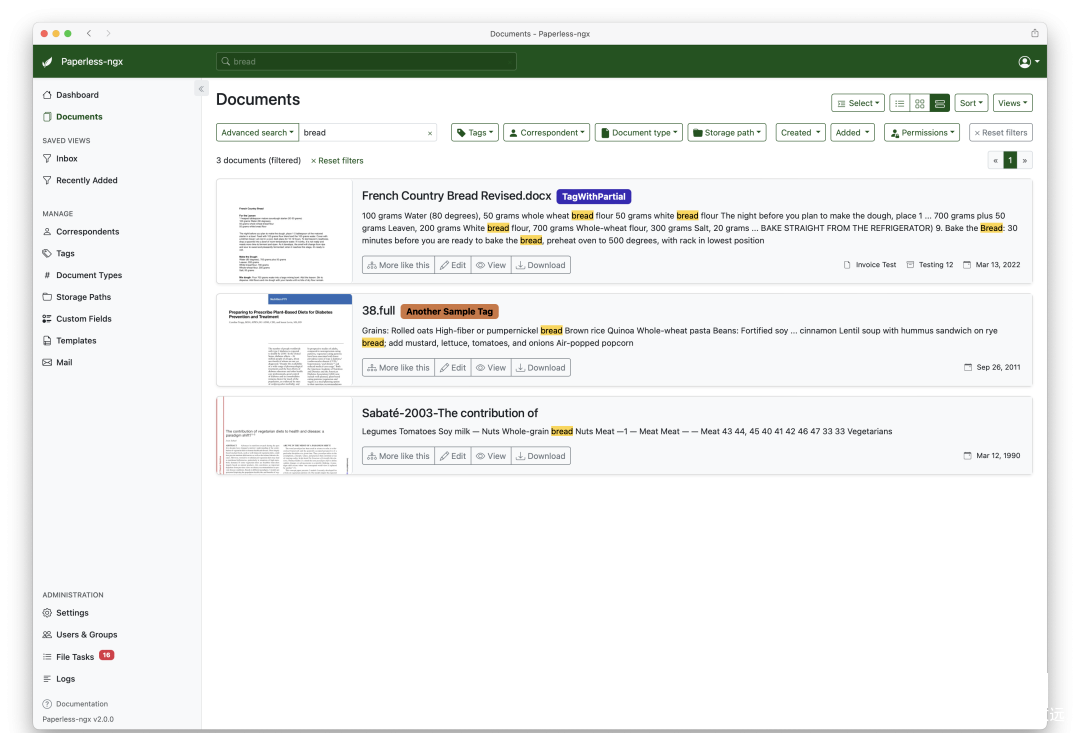Focus the top global search field

coord(366,61)
